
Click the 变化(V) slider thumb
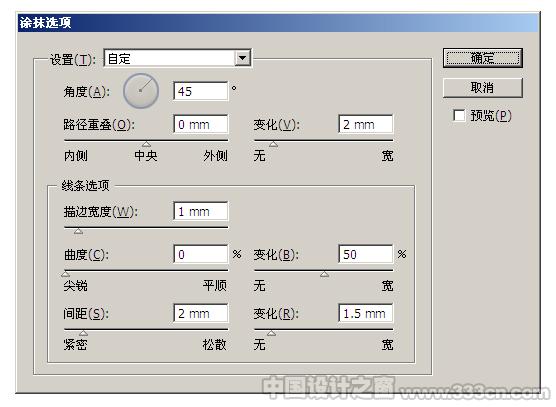pos(273,144)
